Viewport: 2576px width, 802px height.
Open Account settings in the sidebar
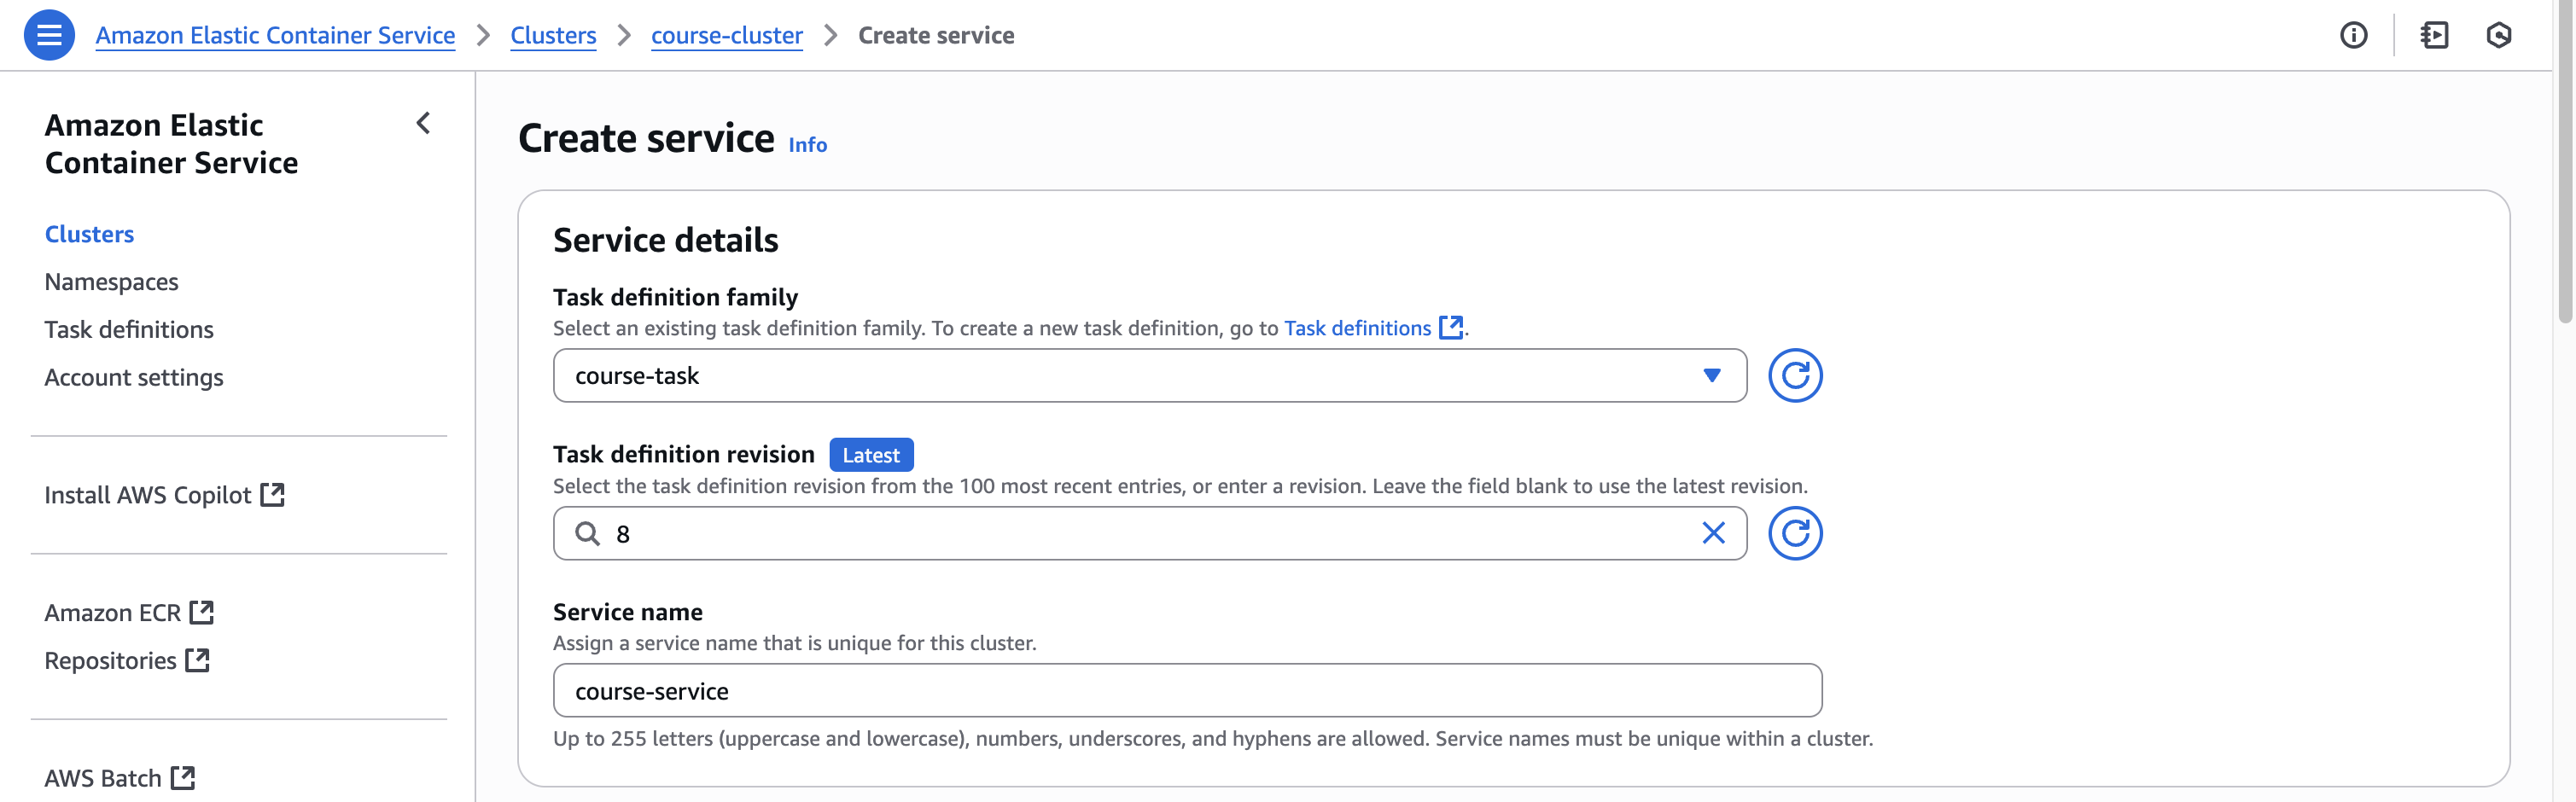134,378
